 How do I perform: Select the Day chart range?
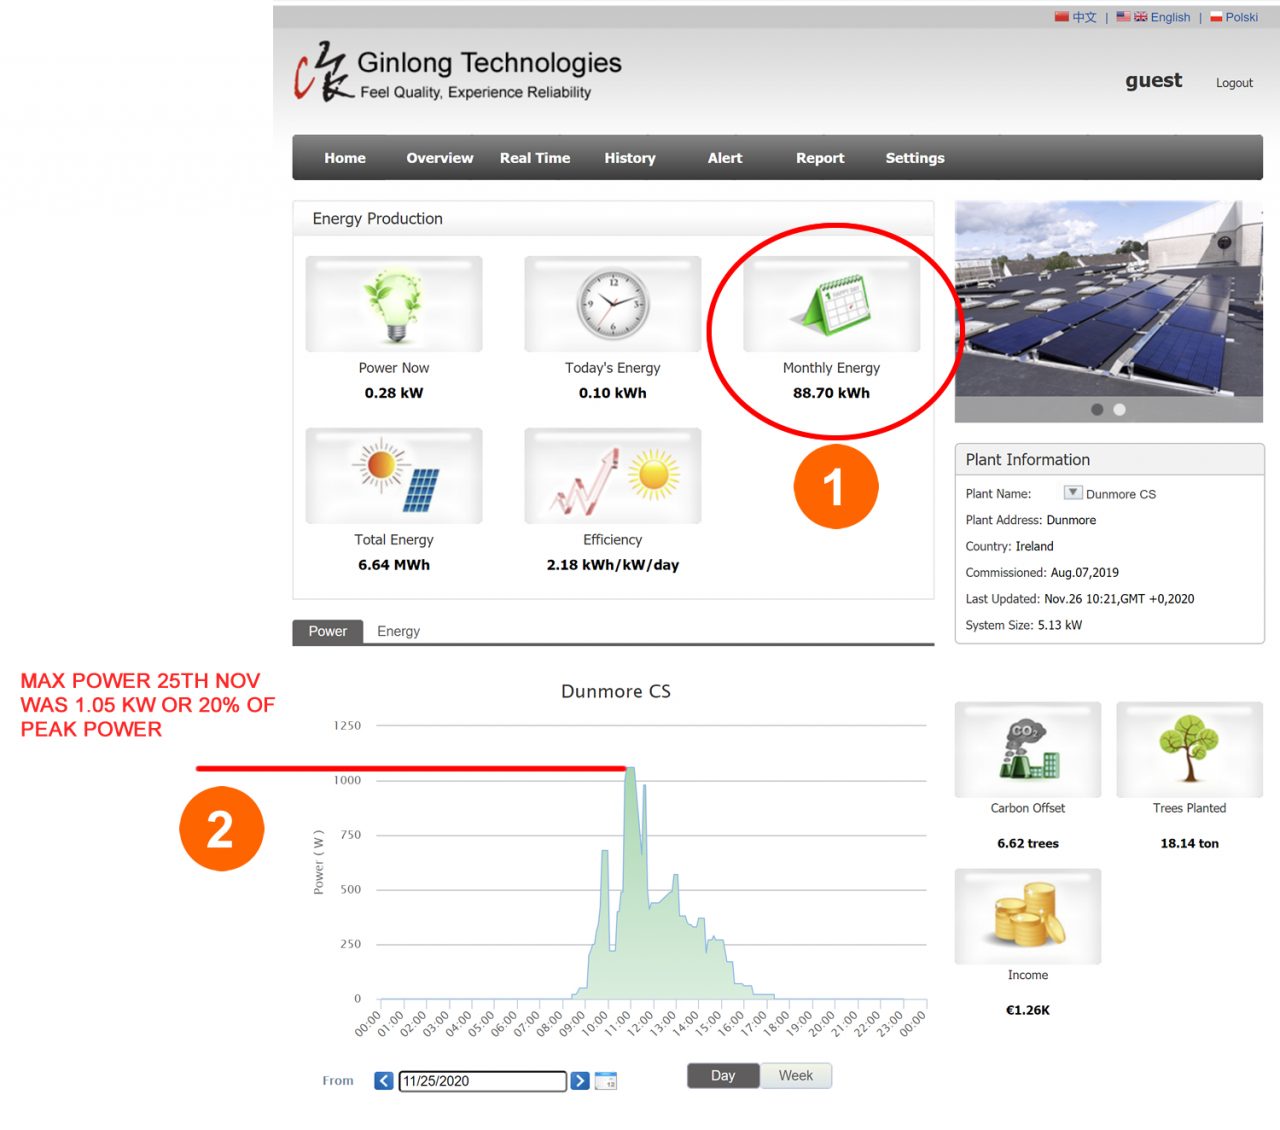tap(723, 1076)
